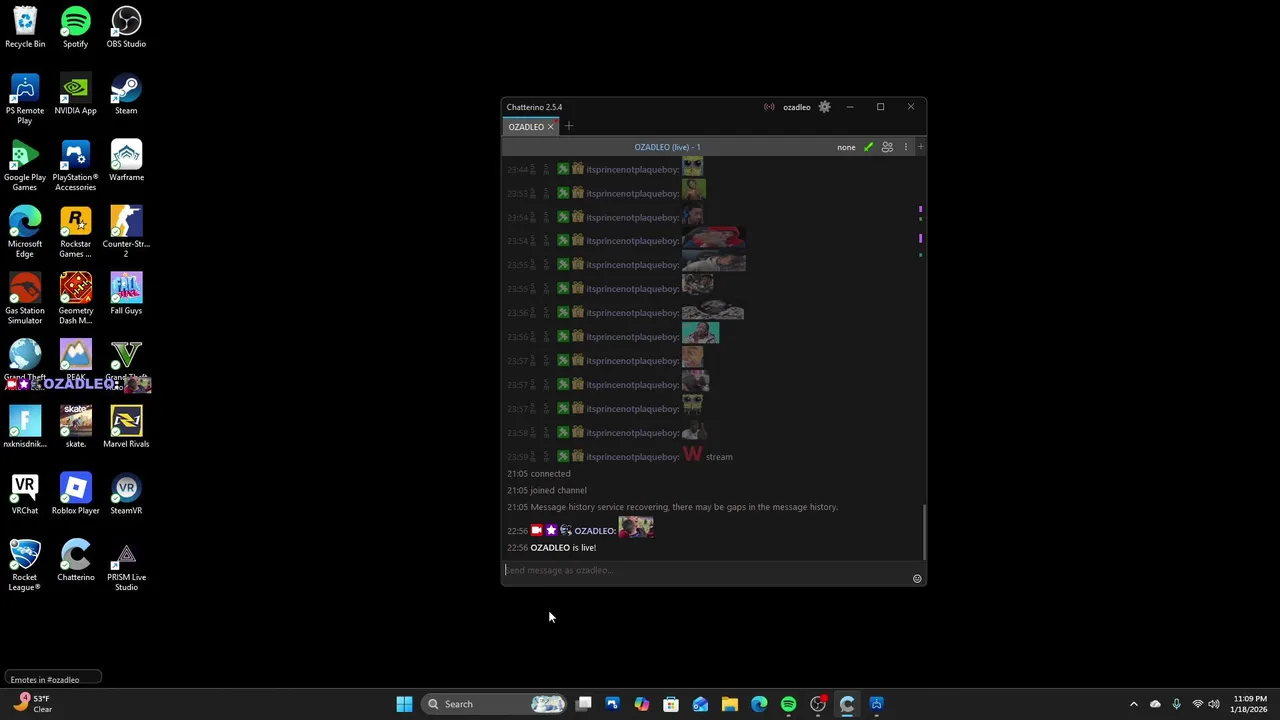Show hidden system tray icons chevron
The image size is (1280, 720).
coord(1133,704)
